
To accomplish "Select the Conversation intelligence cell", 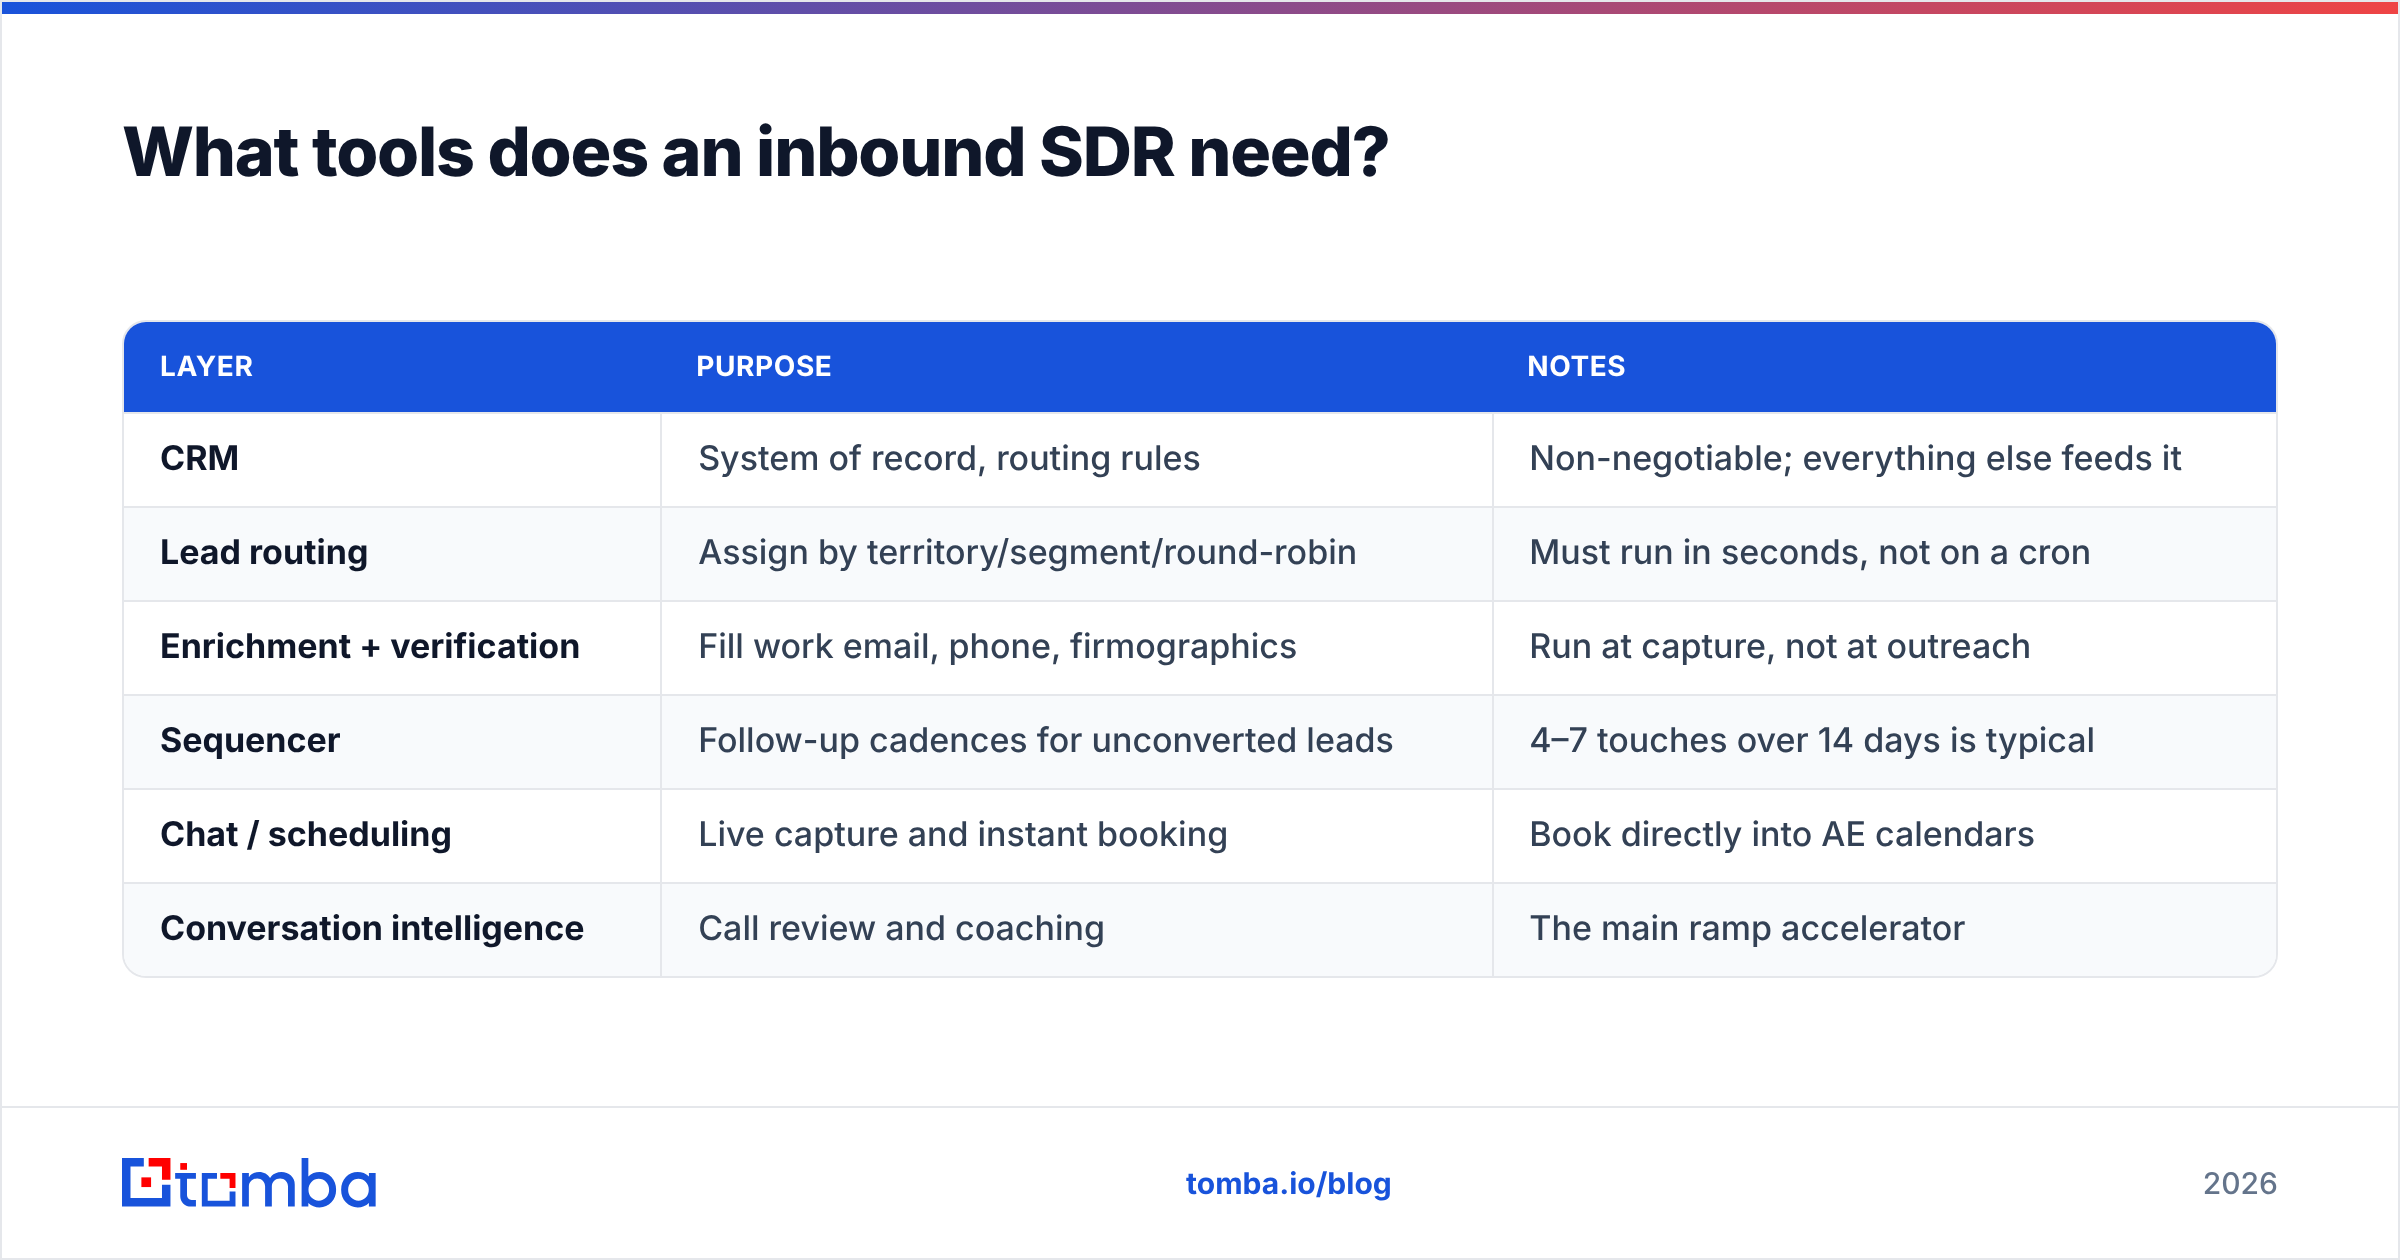I will (x=392, y=929).
